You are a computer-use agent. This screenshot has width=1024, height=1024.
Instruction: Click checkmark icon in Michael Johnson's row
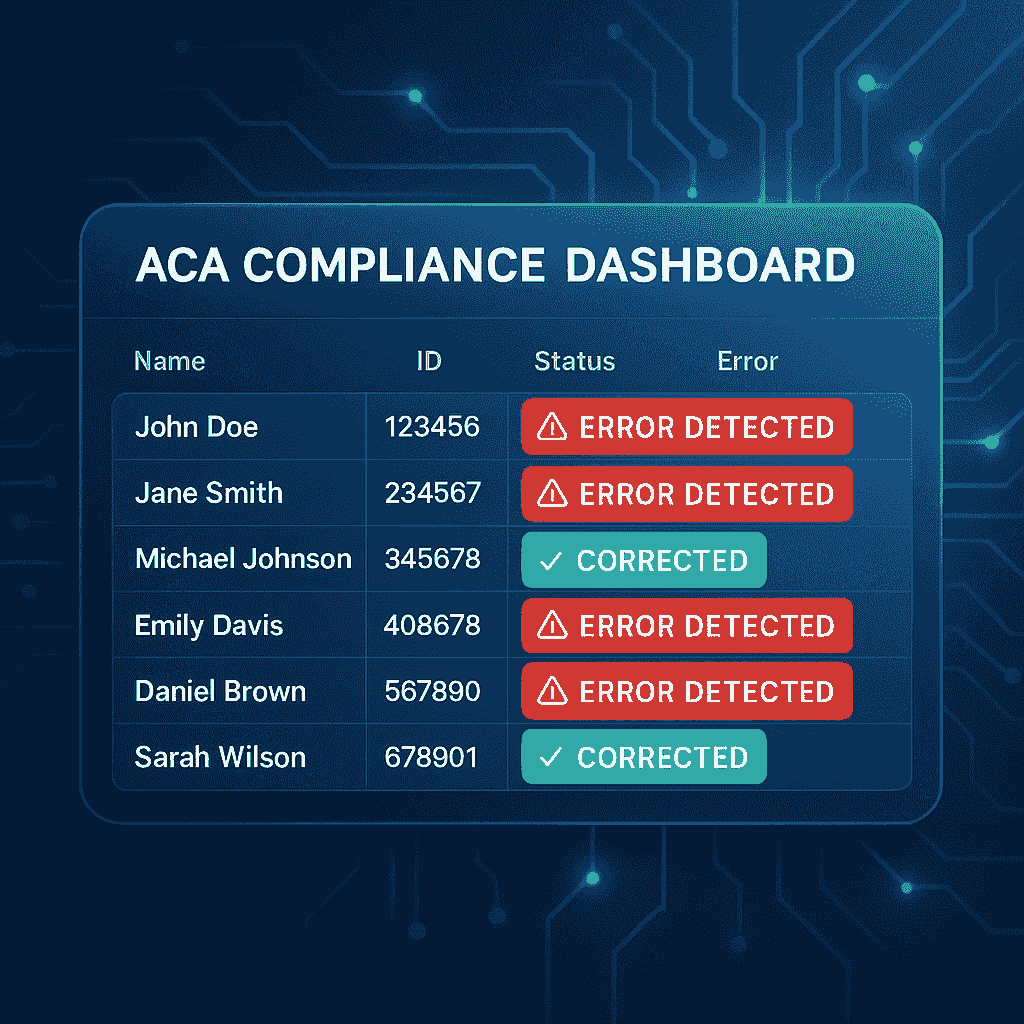[x=549, y=561]
